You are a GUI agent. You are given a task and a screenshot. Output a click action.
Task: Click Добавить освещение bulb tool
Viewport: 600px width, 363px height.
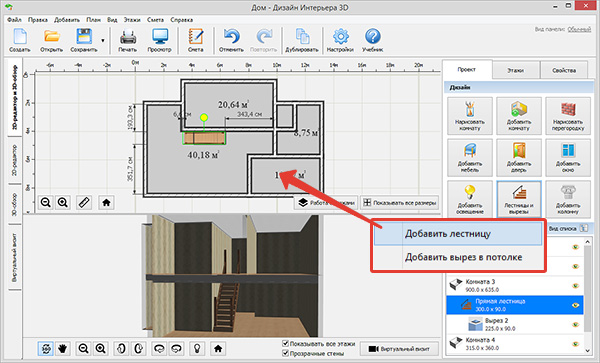point(470,199)
